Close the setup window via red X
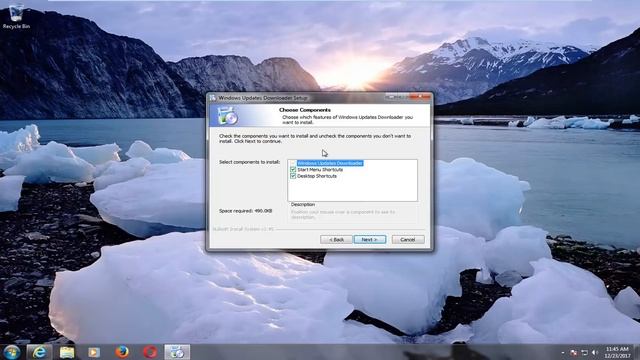Image resolution: width=640 pixels, height=360 pixels. coord(420,97)
